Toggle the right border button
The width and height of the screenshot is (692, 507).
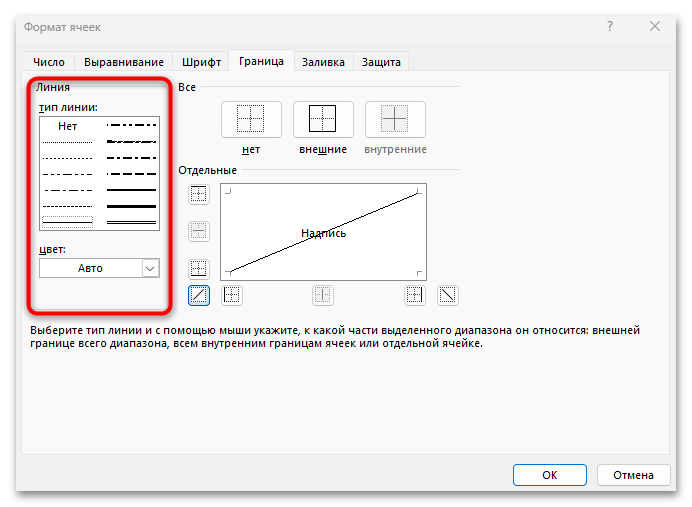click(x=414, y=295)
